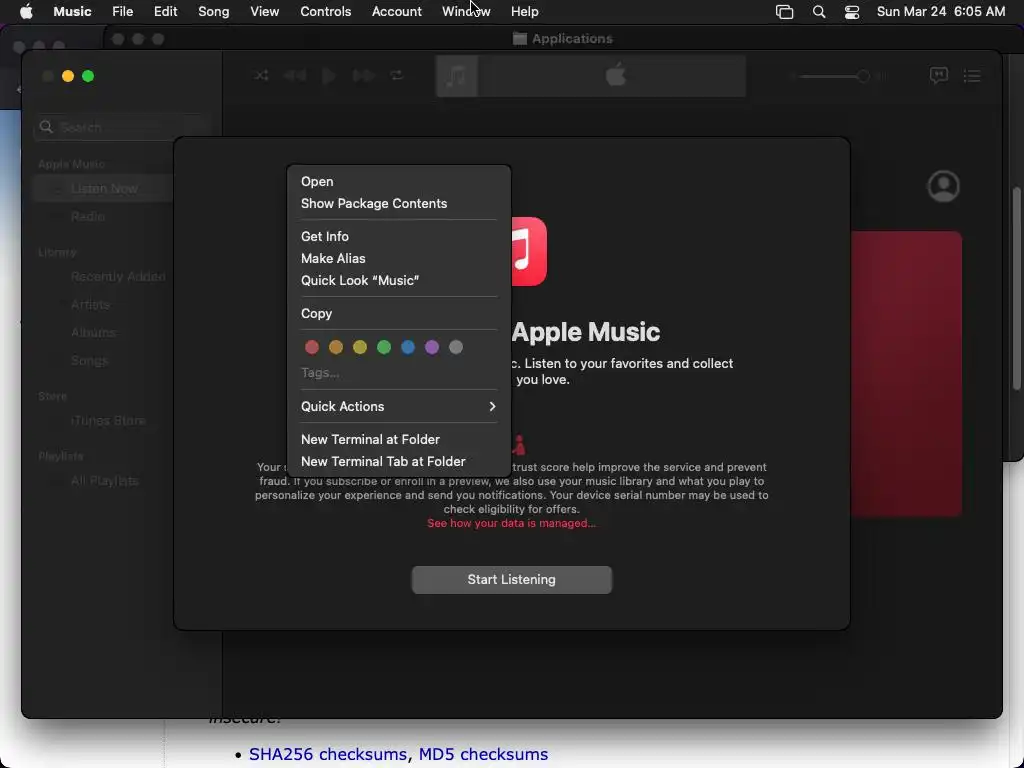Open SHA256 checksums link in browser
This screenshot has height=768, width=1024.
coord(328,754)
